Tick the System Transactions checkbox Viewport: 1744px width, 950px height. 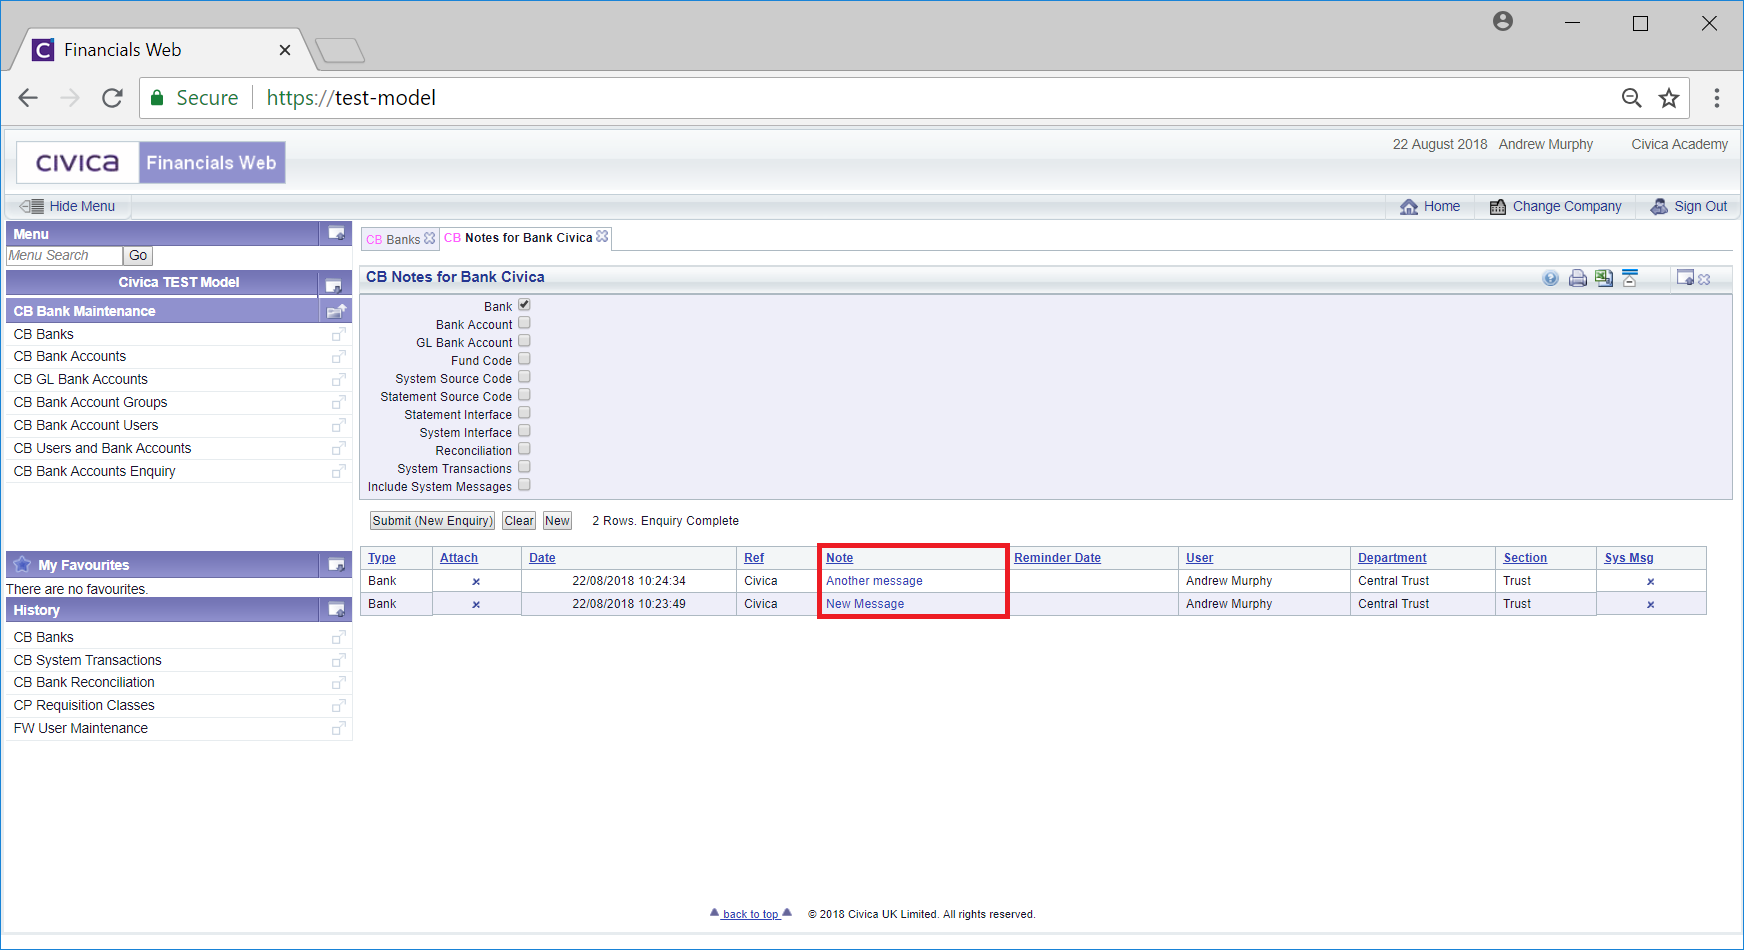pos(524,467)
